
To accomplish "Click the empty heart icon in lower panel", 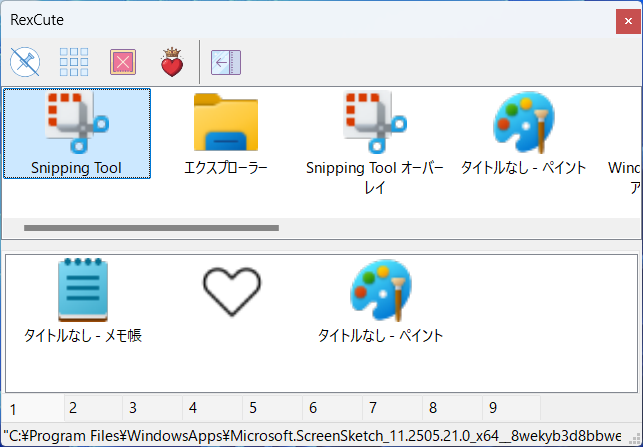I will [232, 292].
